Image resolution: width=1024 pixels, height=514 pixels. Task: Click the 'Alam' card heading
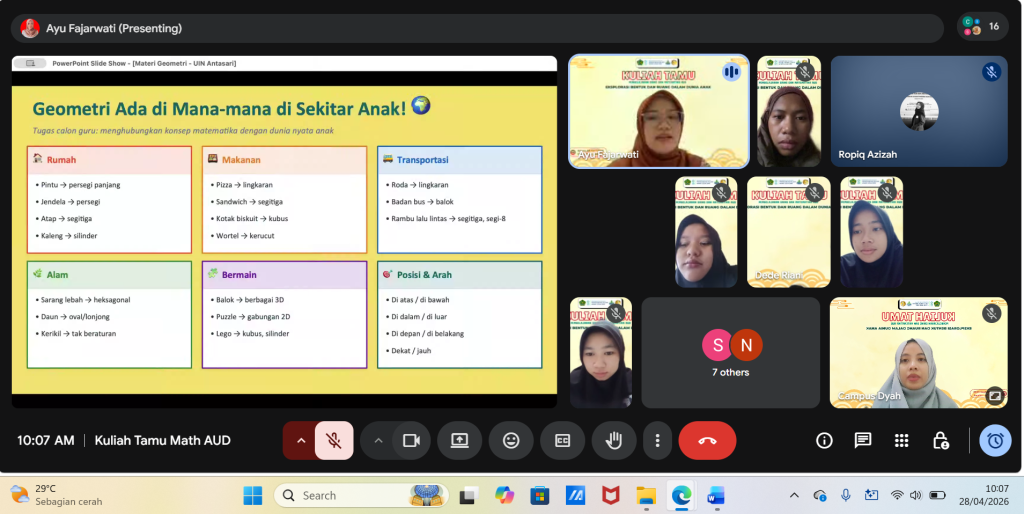click(x=57, y=275)
